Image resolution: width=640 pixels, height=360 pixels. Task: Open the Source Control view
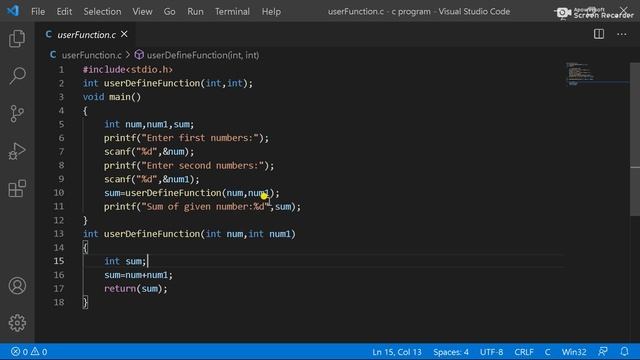coord(17,113)
